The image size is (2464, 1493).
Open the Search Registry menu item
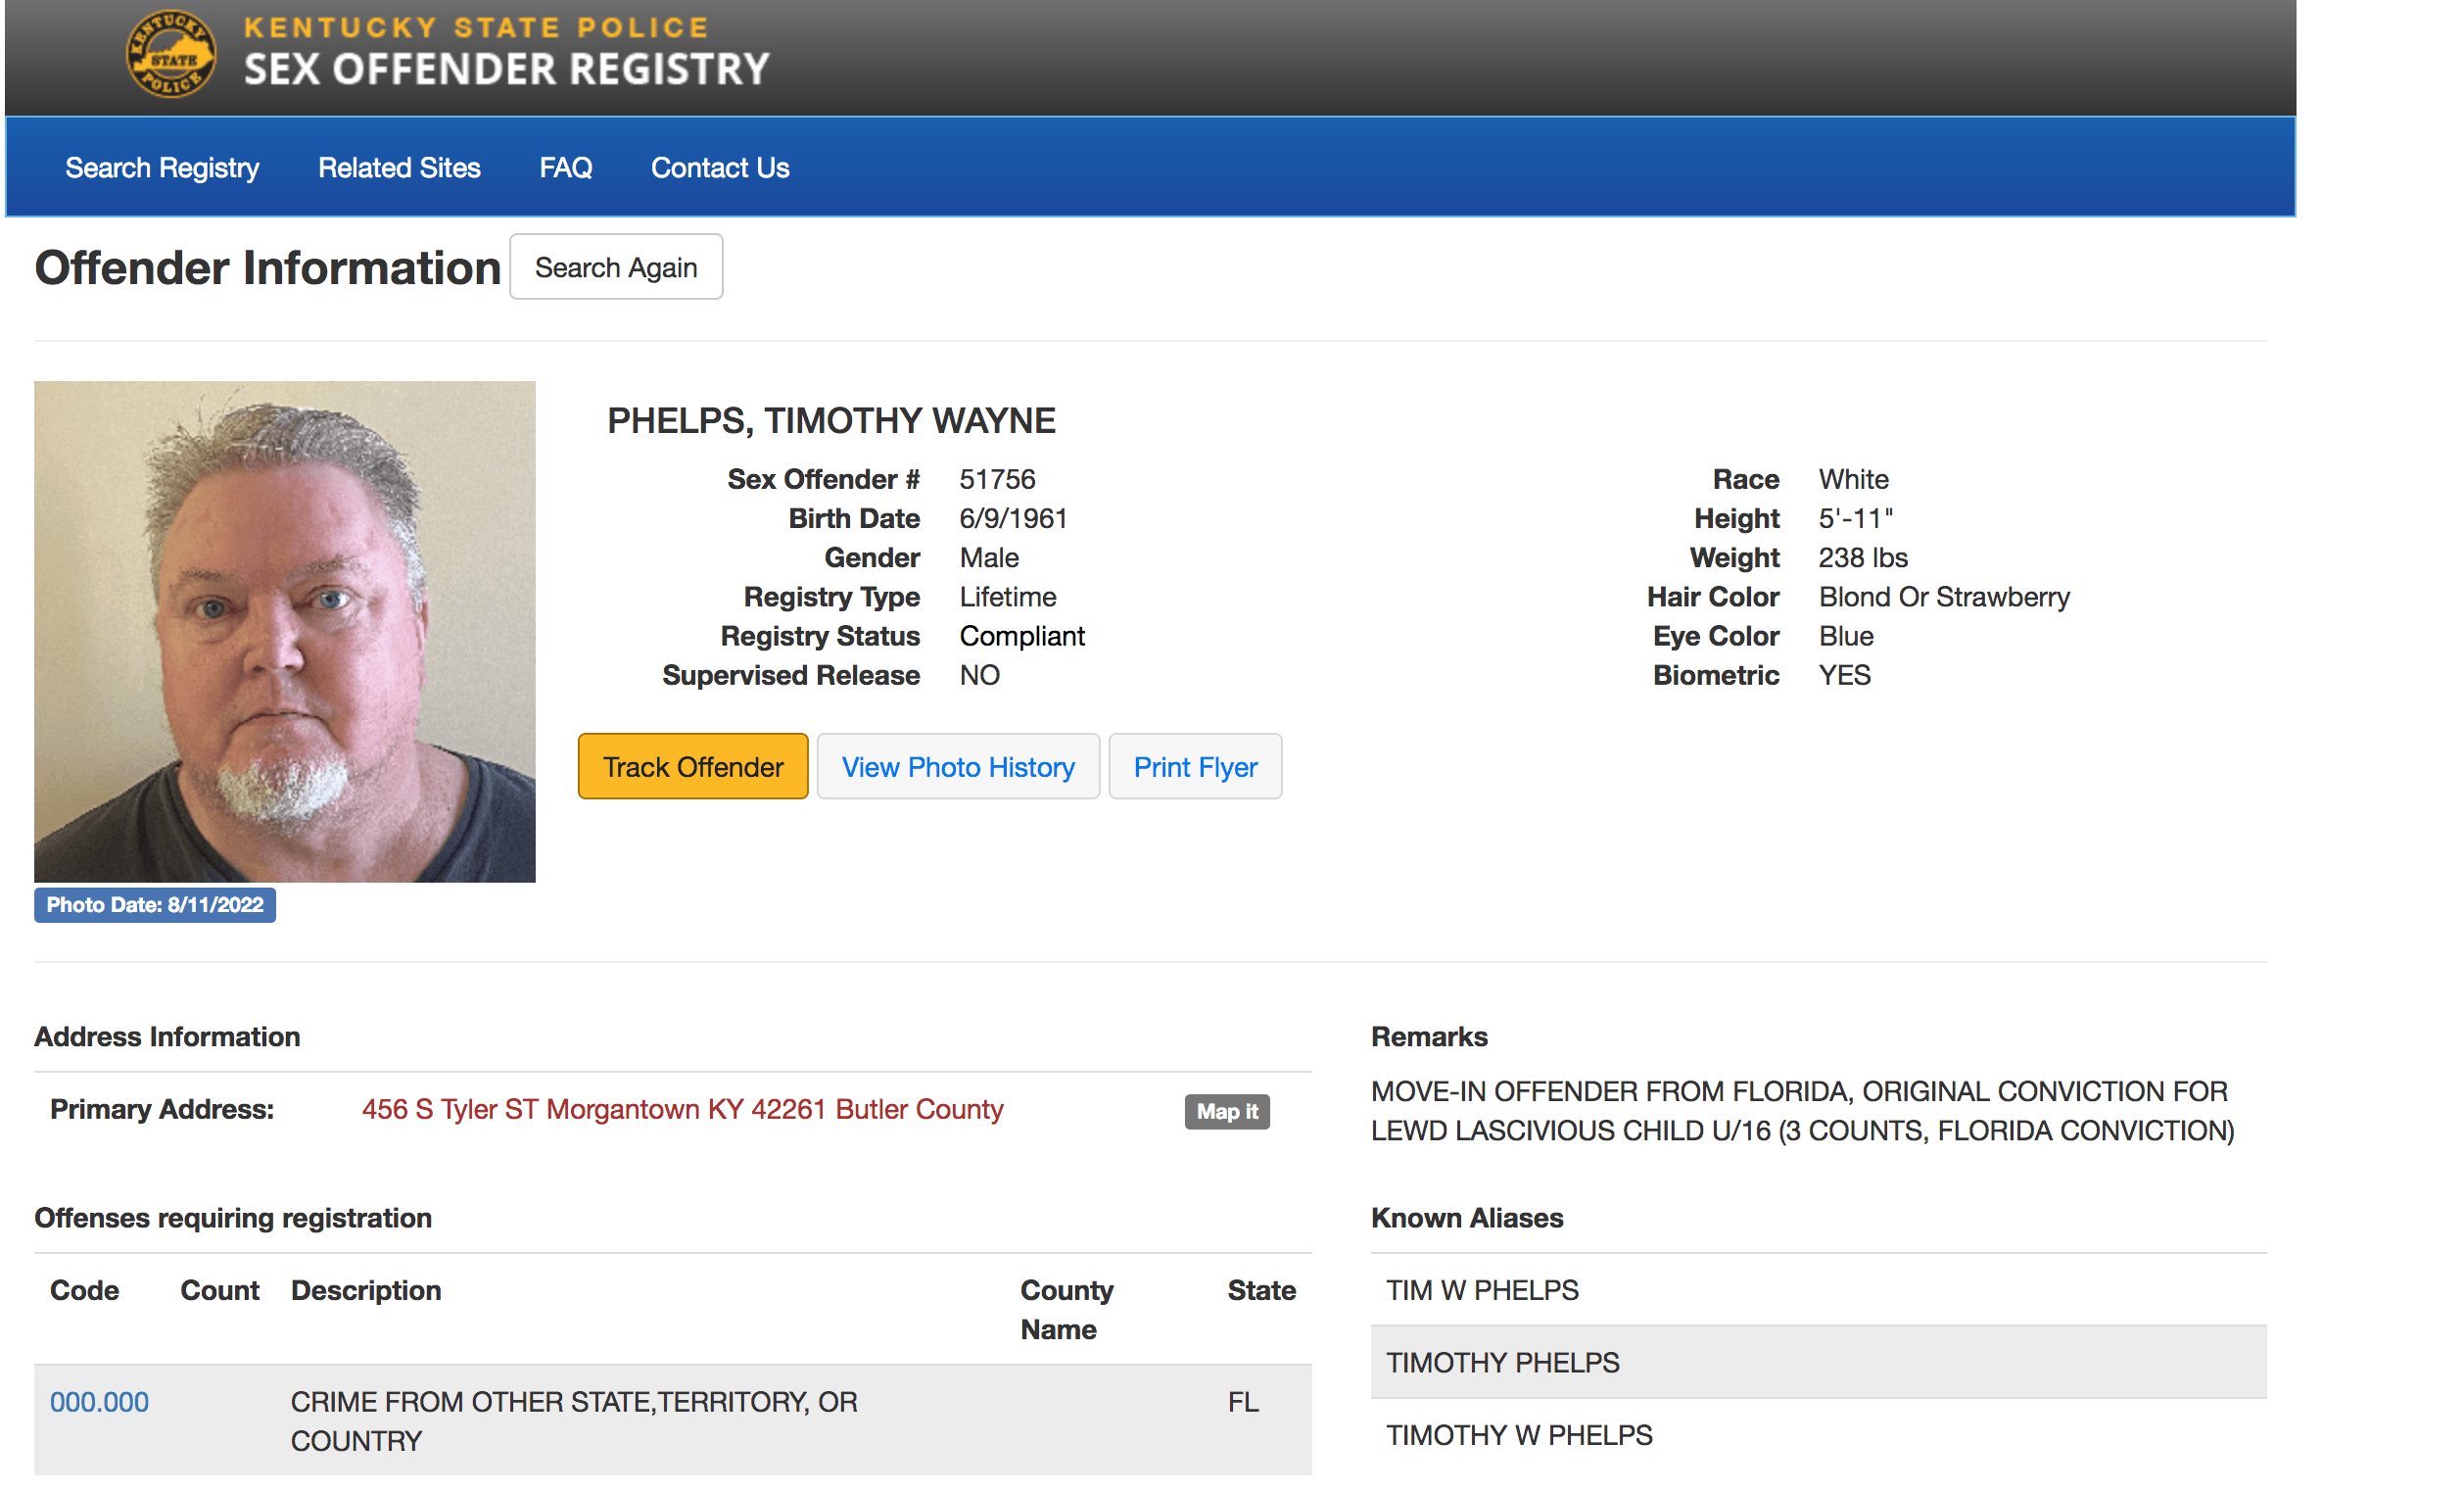click(162, 168)
